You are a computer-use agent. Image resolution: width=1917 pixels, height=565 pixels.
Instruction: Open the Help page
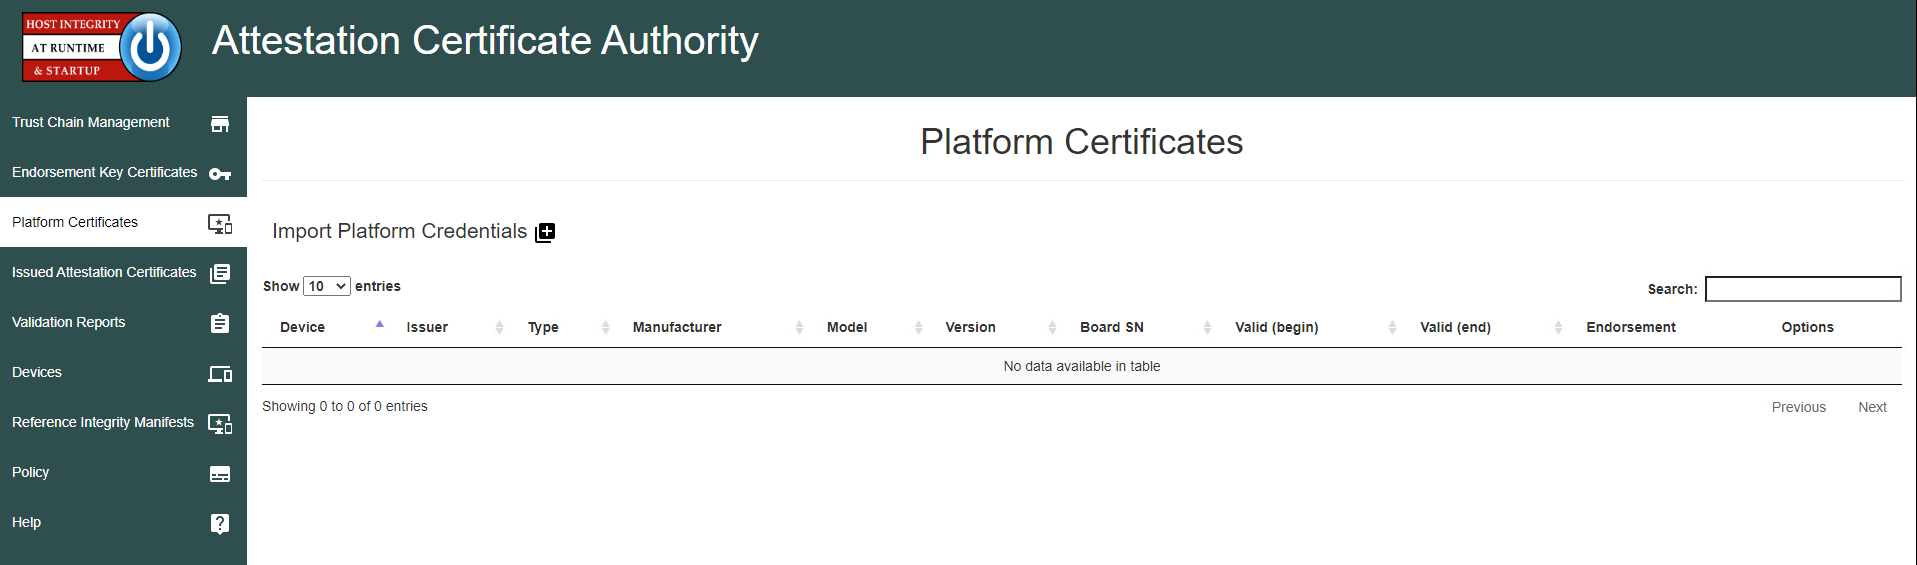[123, 522]
